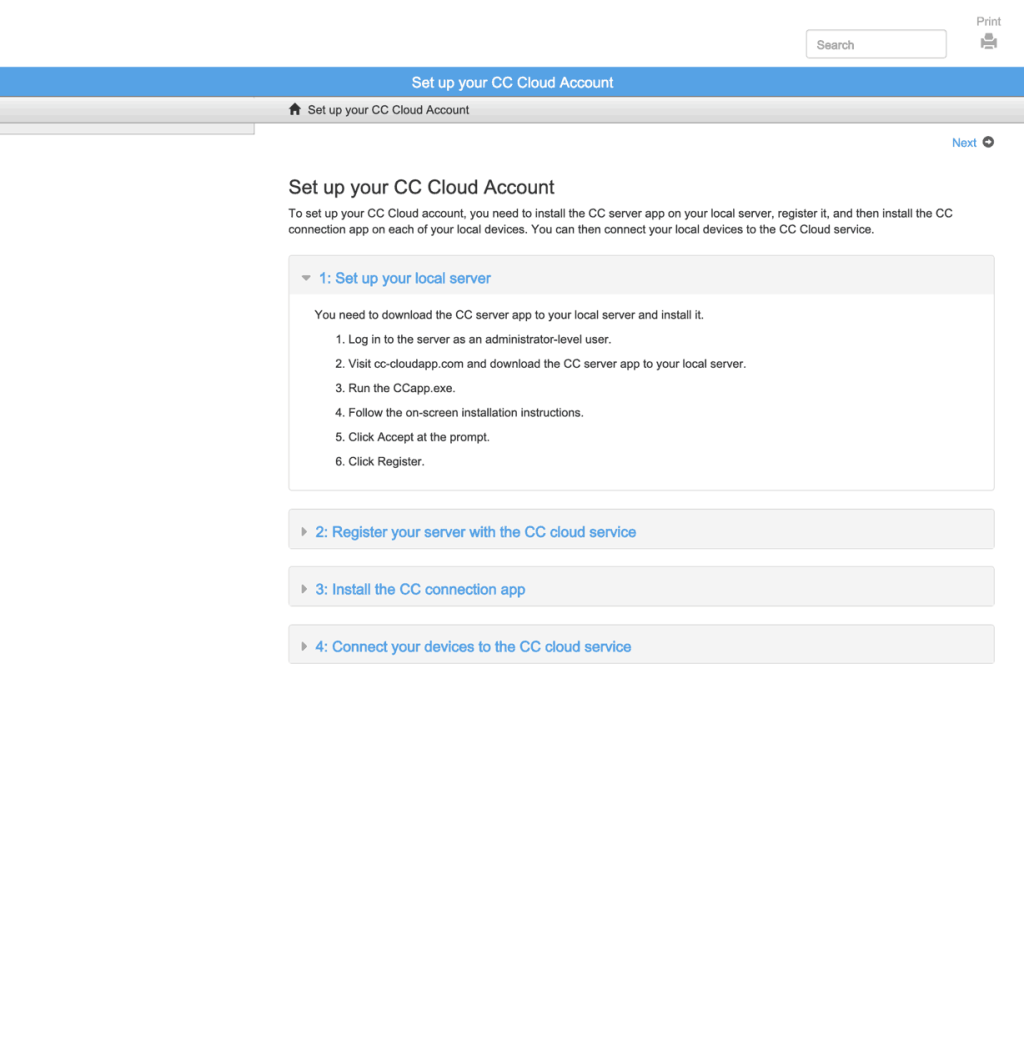Collapse section 1 using its disclosure triangle
The width and height of the screenshot is (1024, 1040).
coord(305,278)
